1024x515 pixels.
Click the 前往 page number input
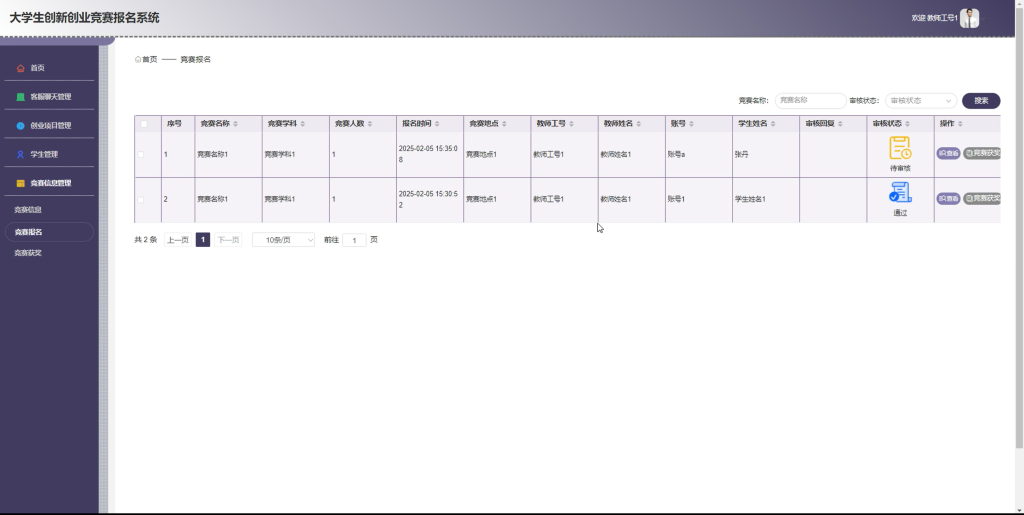354,240
